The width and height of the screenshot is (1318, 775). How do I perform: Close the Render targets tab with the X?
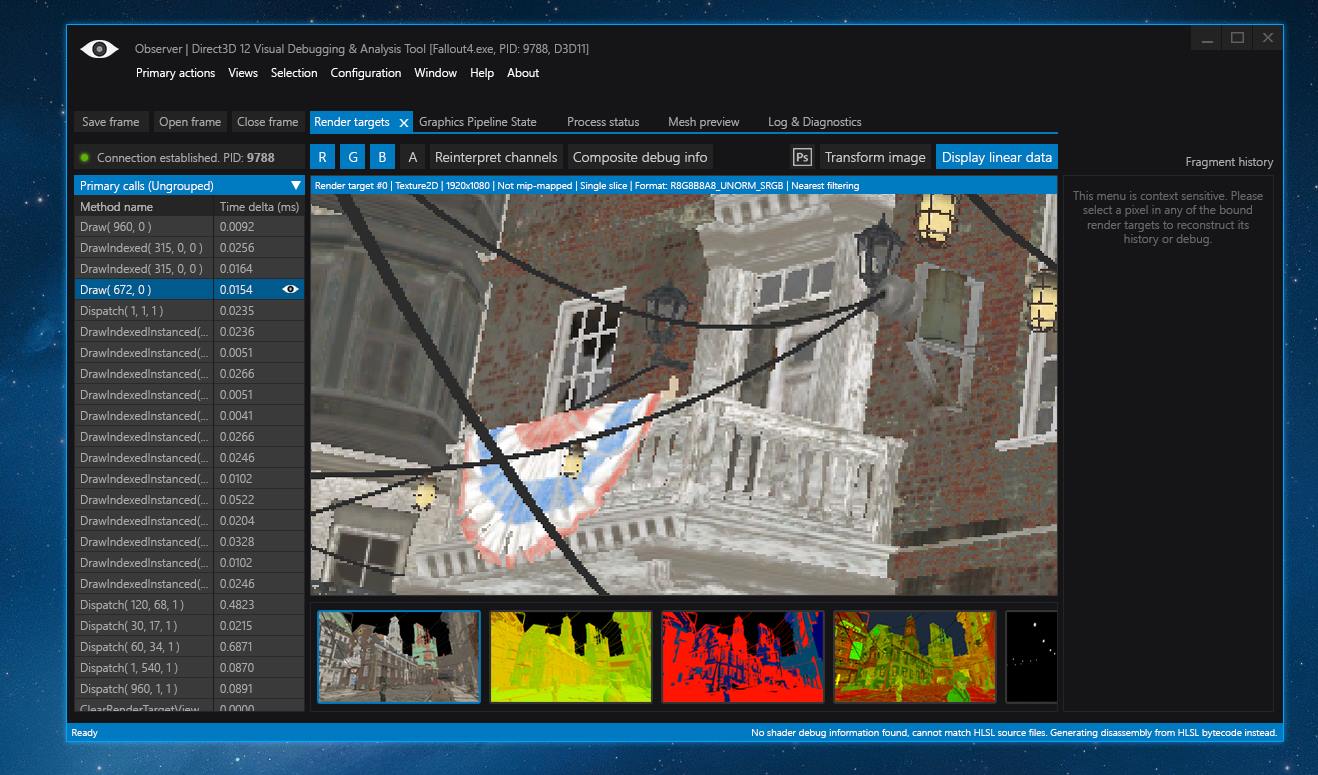coord(404,122)
